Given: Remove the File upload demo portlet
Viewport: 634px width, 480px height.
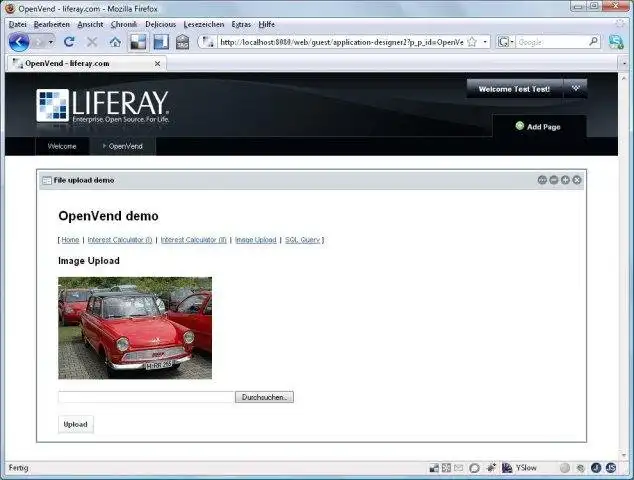Looking at the screenshot, I should 577,180.
